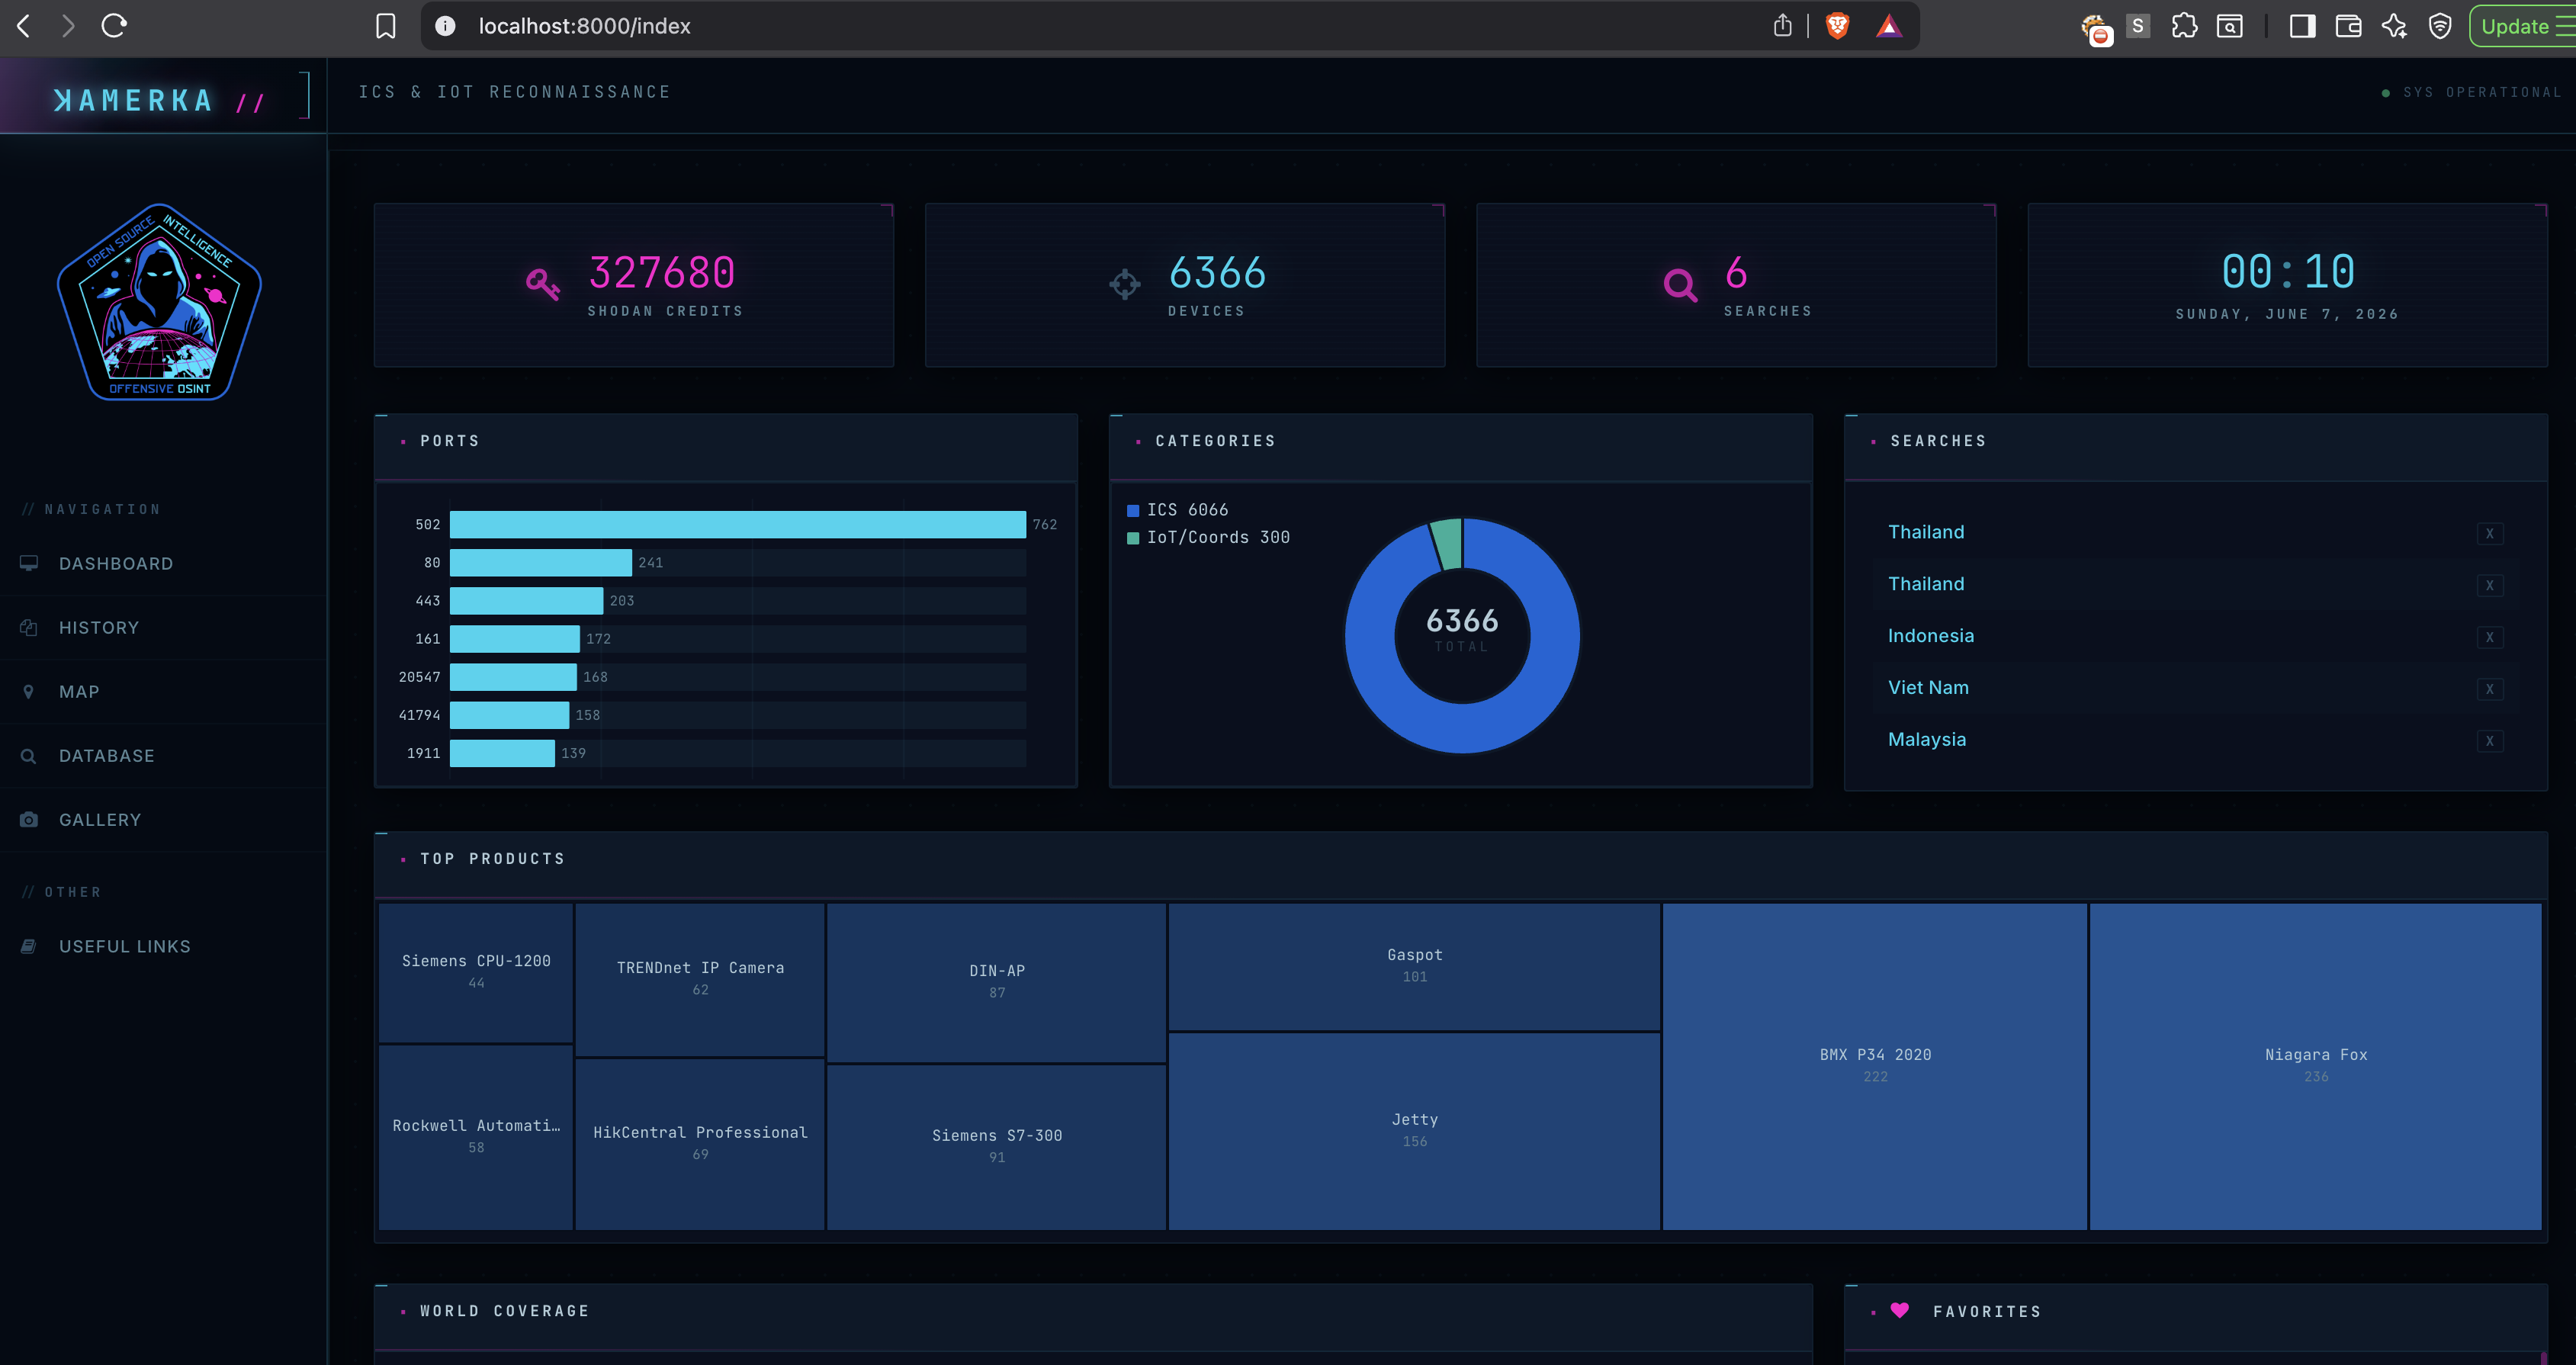The width and height of the screenshot is (2576, 1365).
Task: Click the pink key icon on Shodan Credits
Action: click(542, 284)
